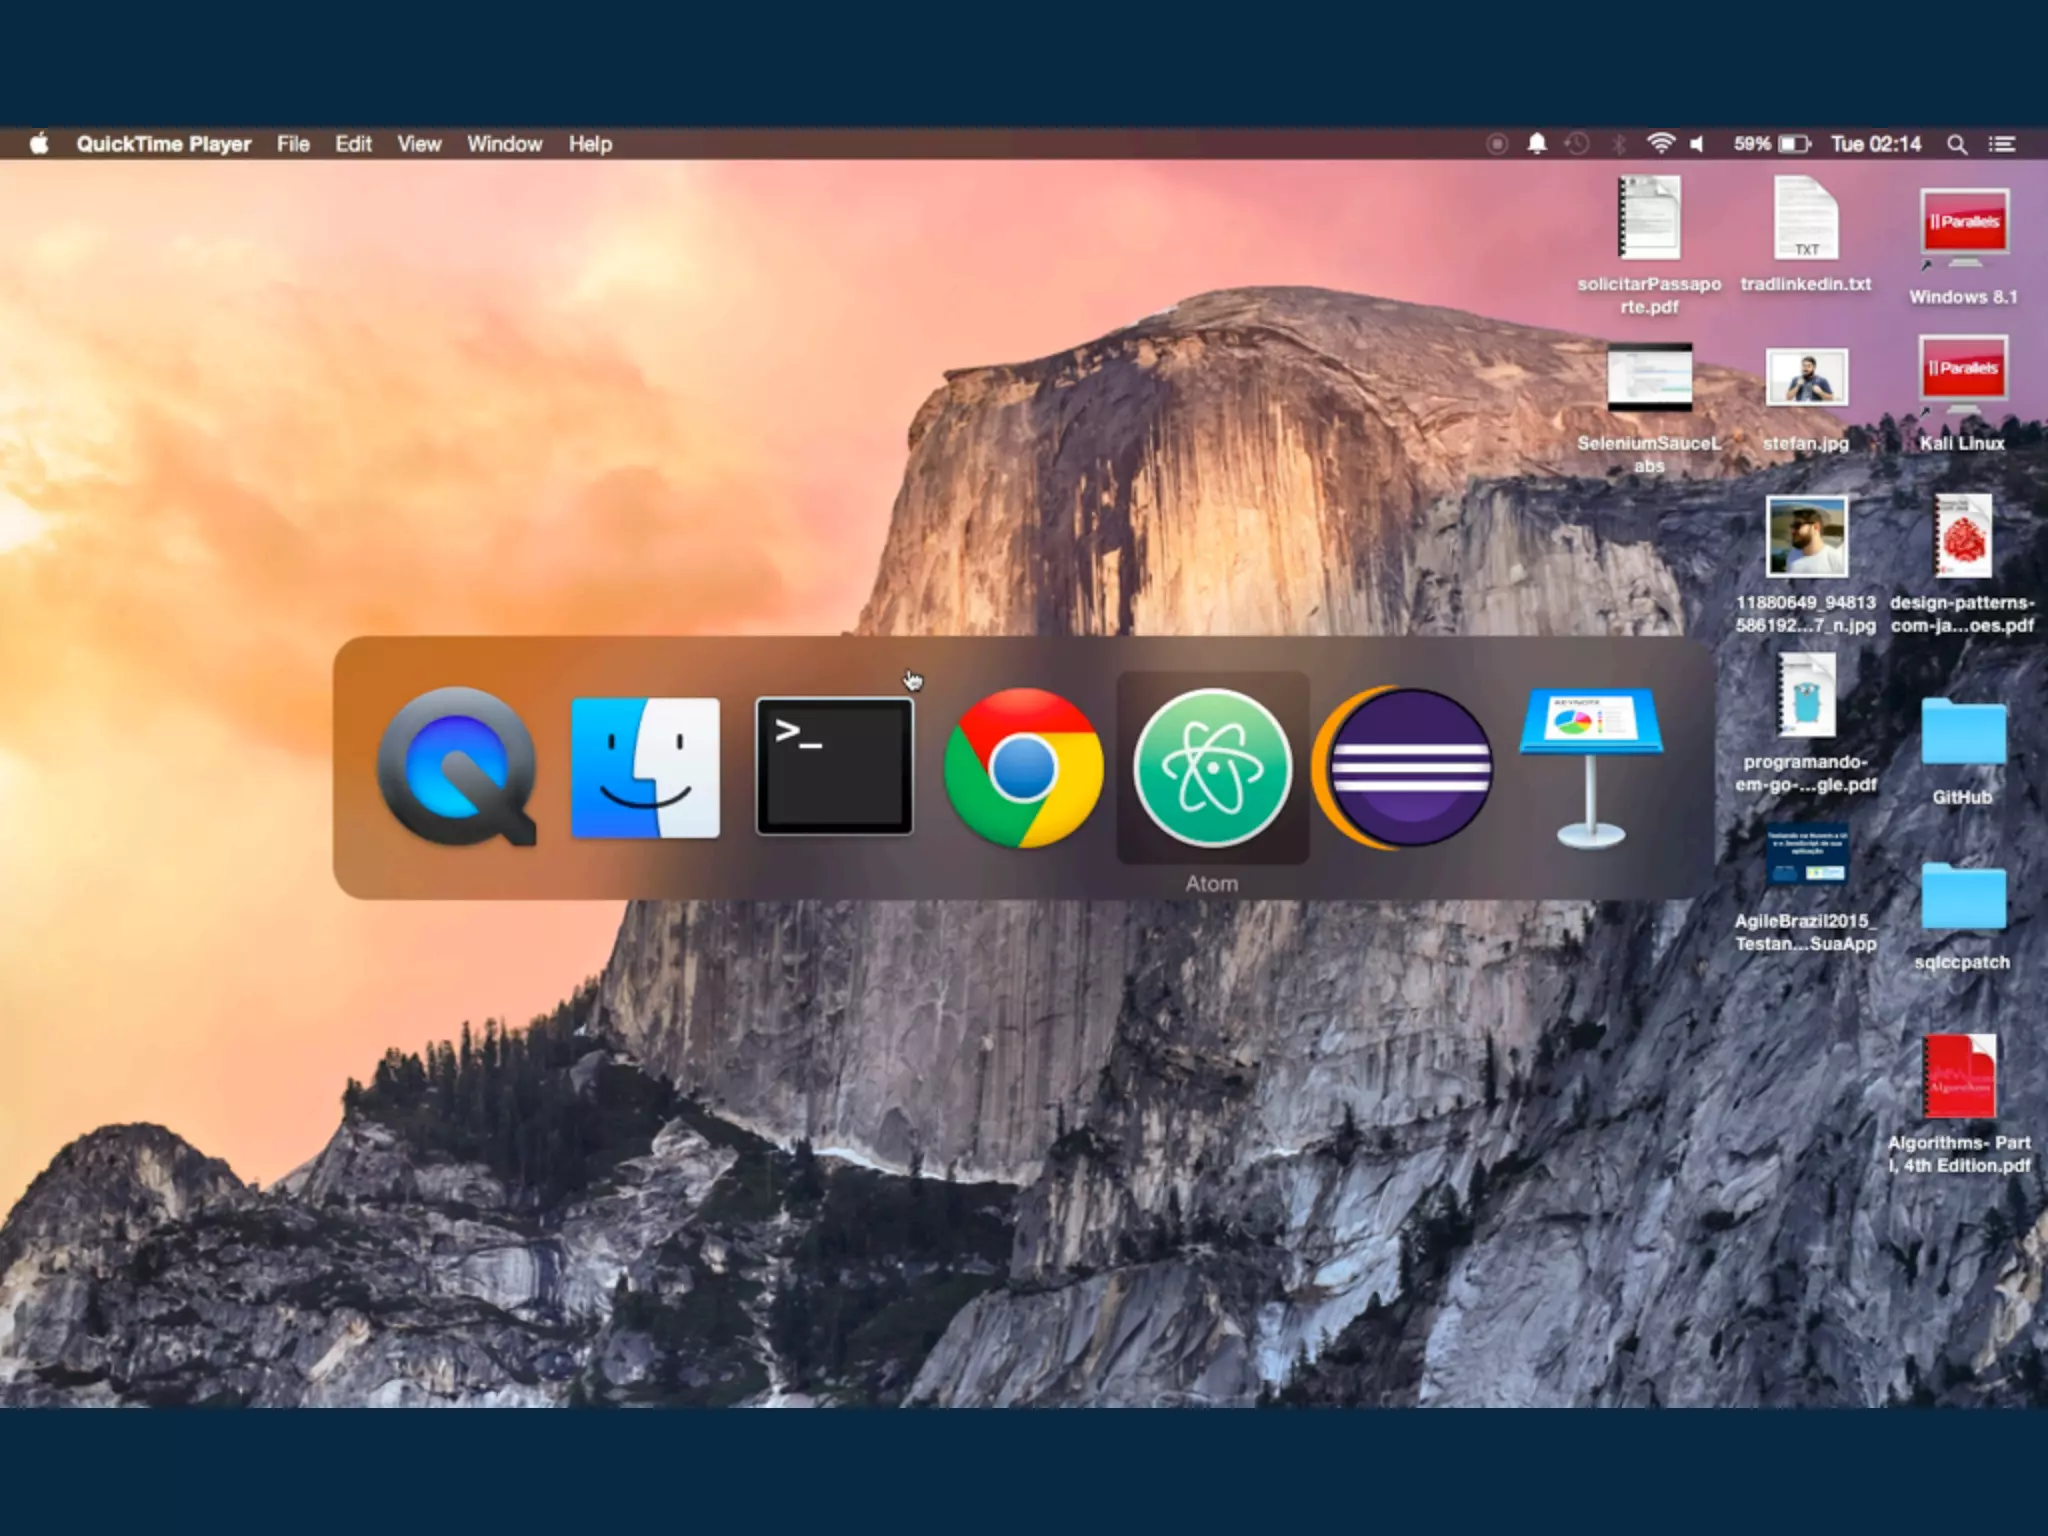Open Spotlight search

(x=1957, y=144)
